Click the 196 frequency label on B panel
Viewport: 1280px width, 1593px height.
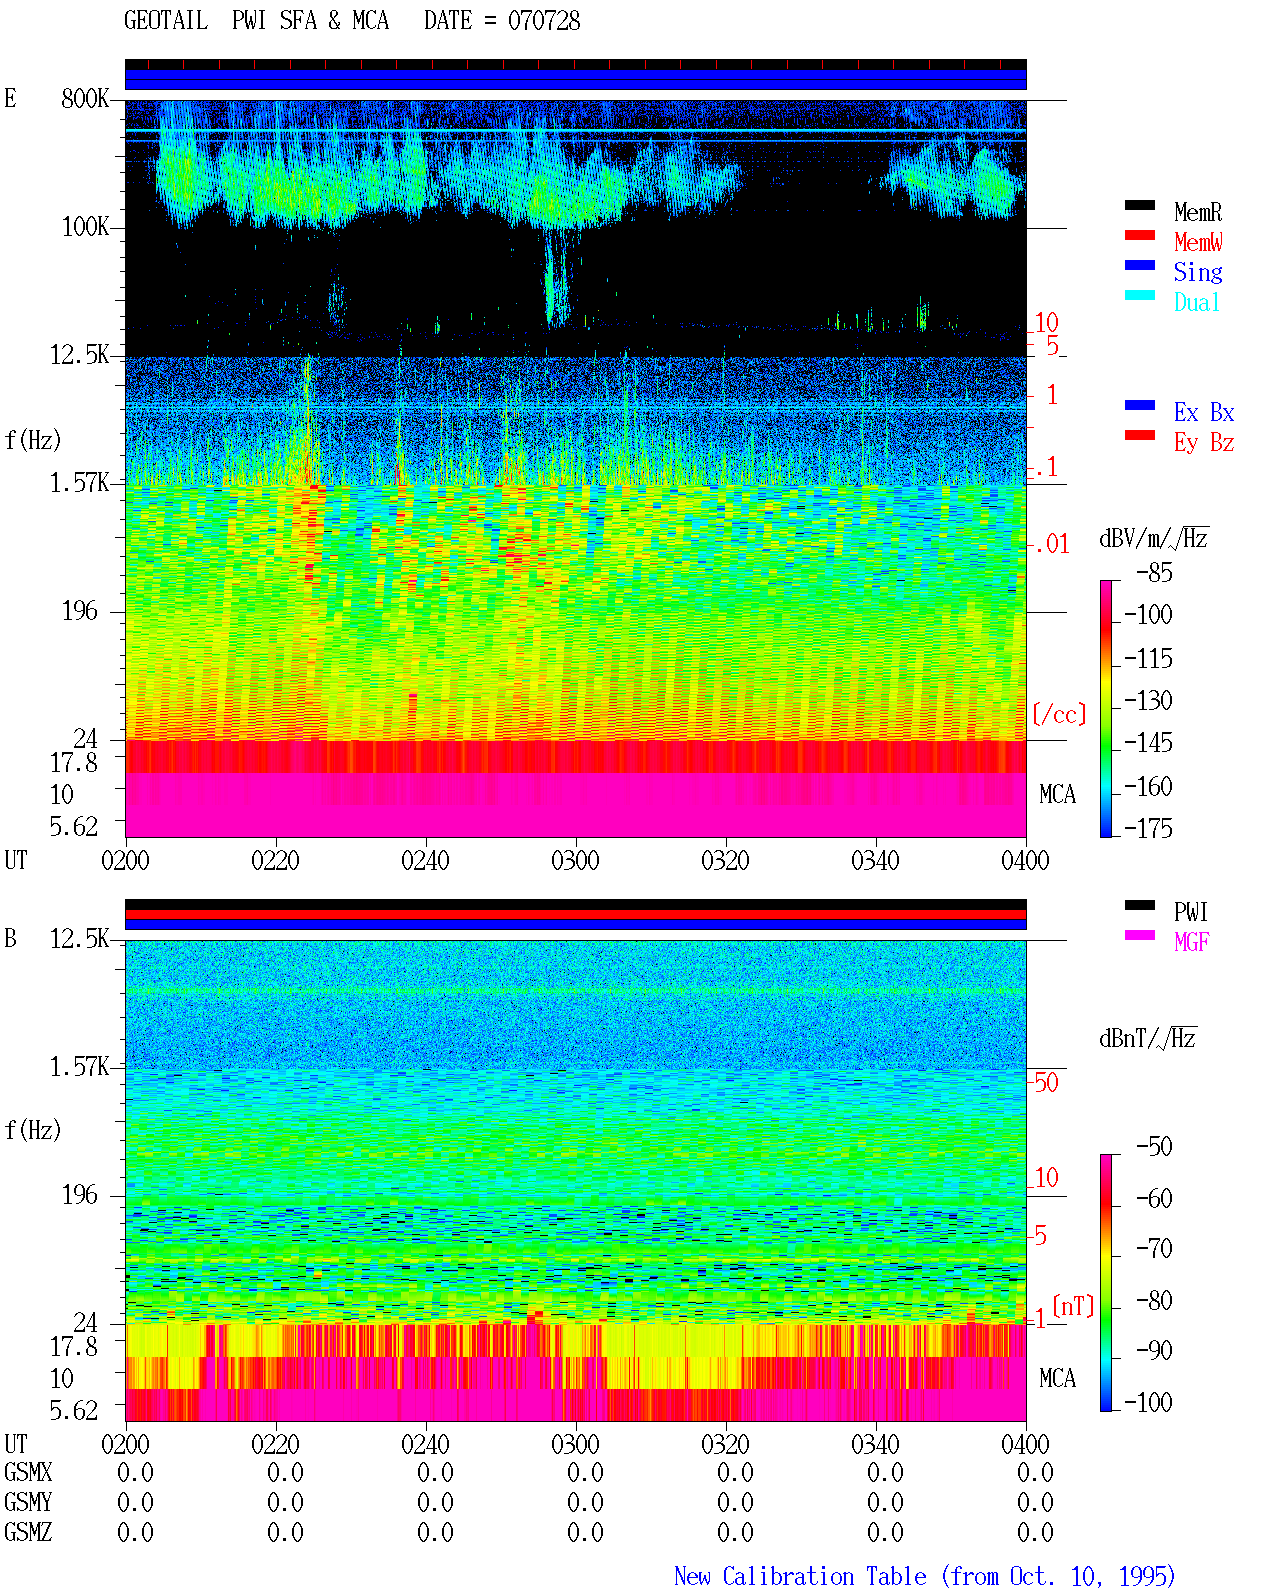coord(80,1194)
